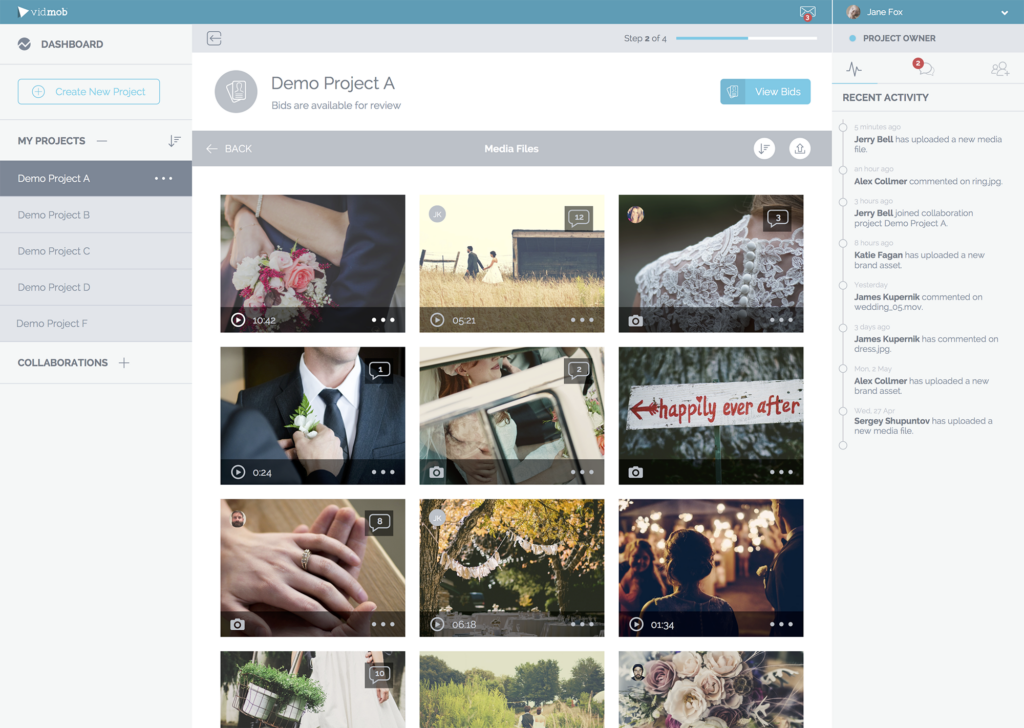Click the Dashboard icon in sidebar
The height and width of the screenshot is (728, 1024).
coord(22,43)
